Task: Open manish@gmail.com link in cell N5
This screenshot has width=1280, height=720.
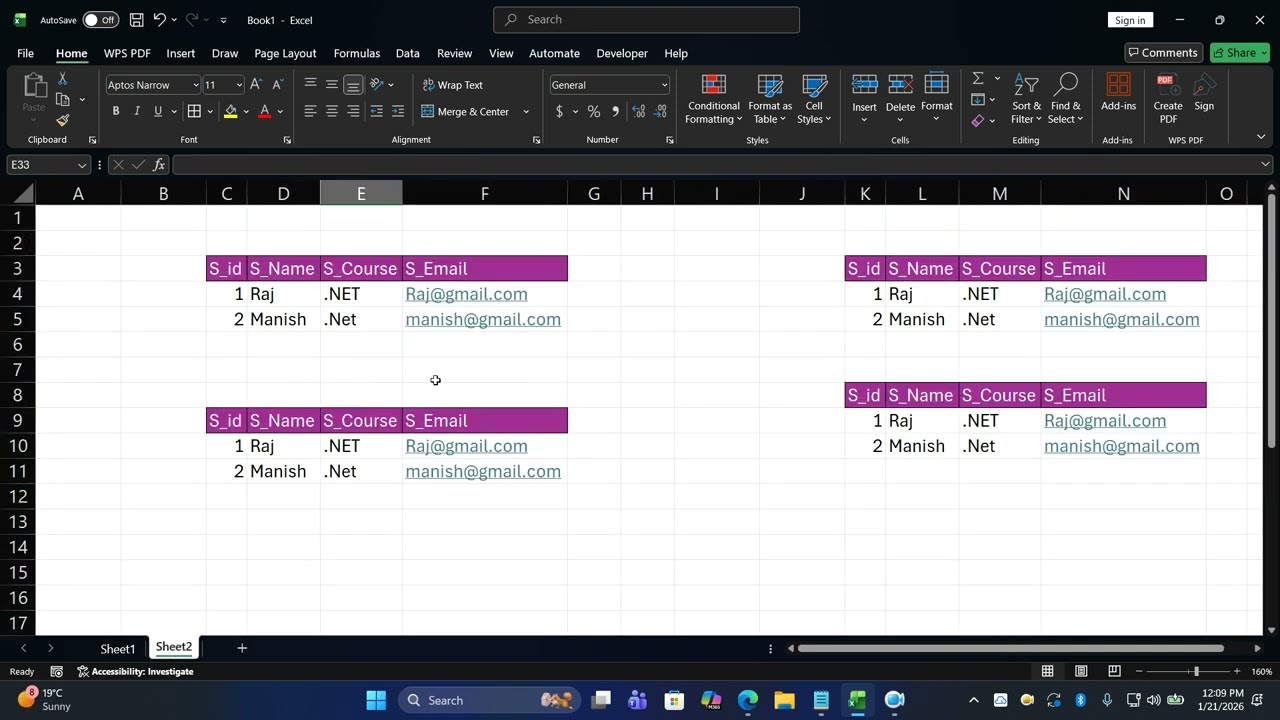Action: tap(1121, 319)
